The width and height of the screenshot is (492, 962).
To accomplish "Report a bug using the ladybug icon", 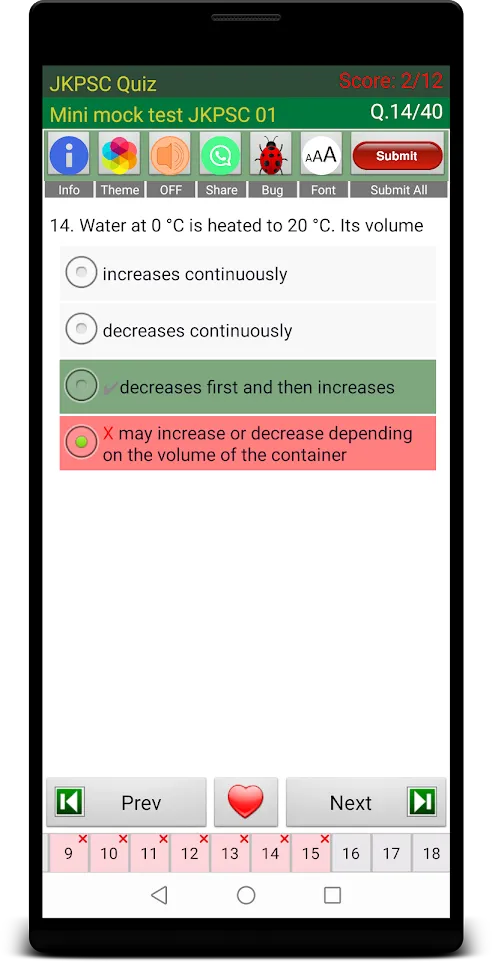I will [x=271, y=156].
